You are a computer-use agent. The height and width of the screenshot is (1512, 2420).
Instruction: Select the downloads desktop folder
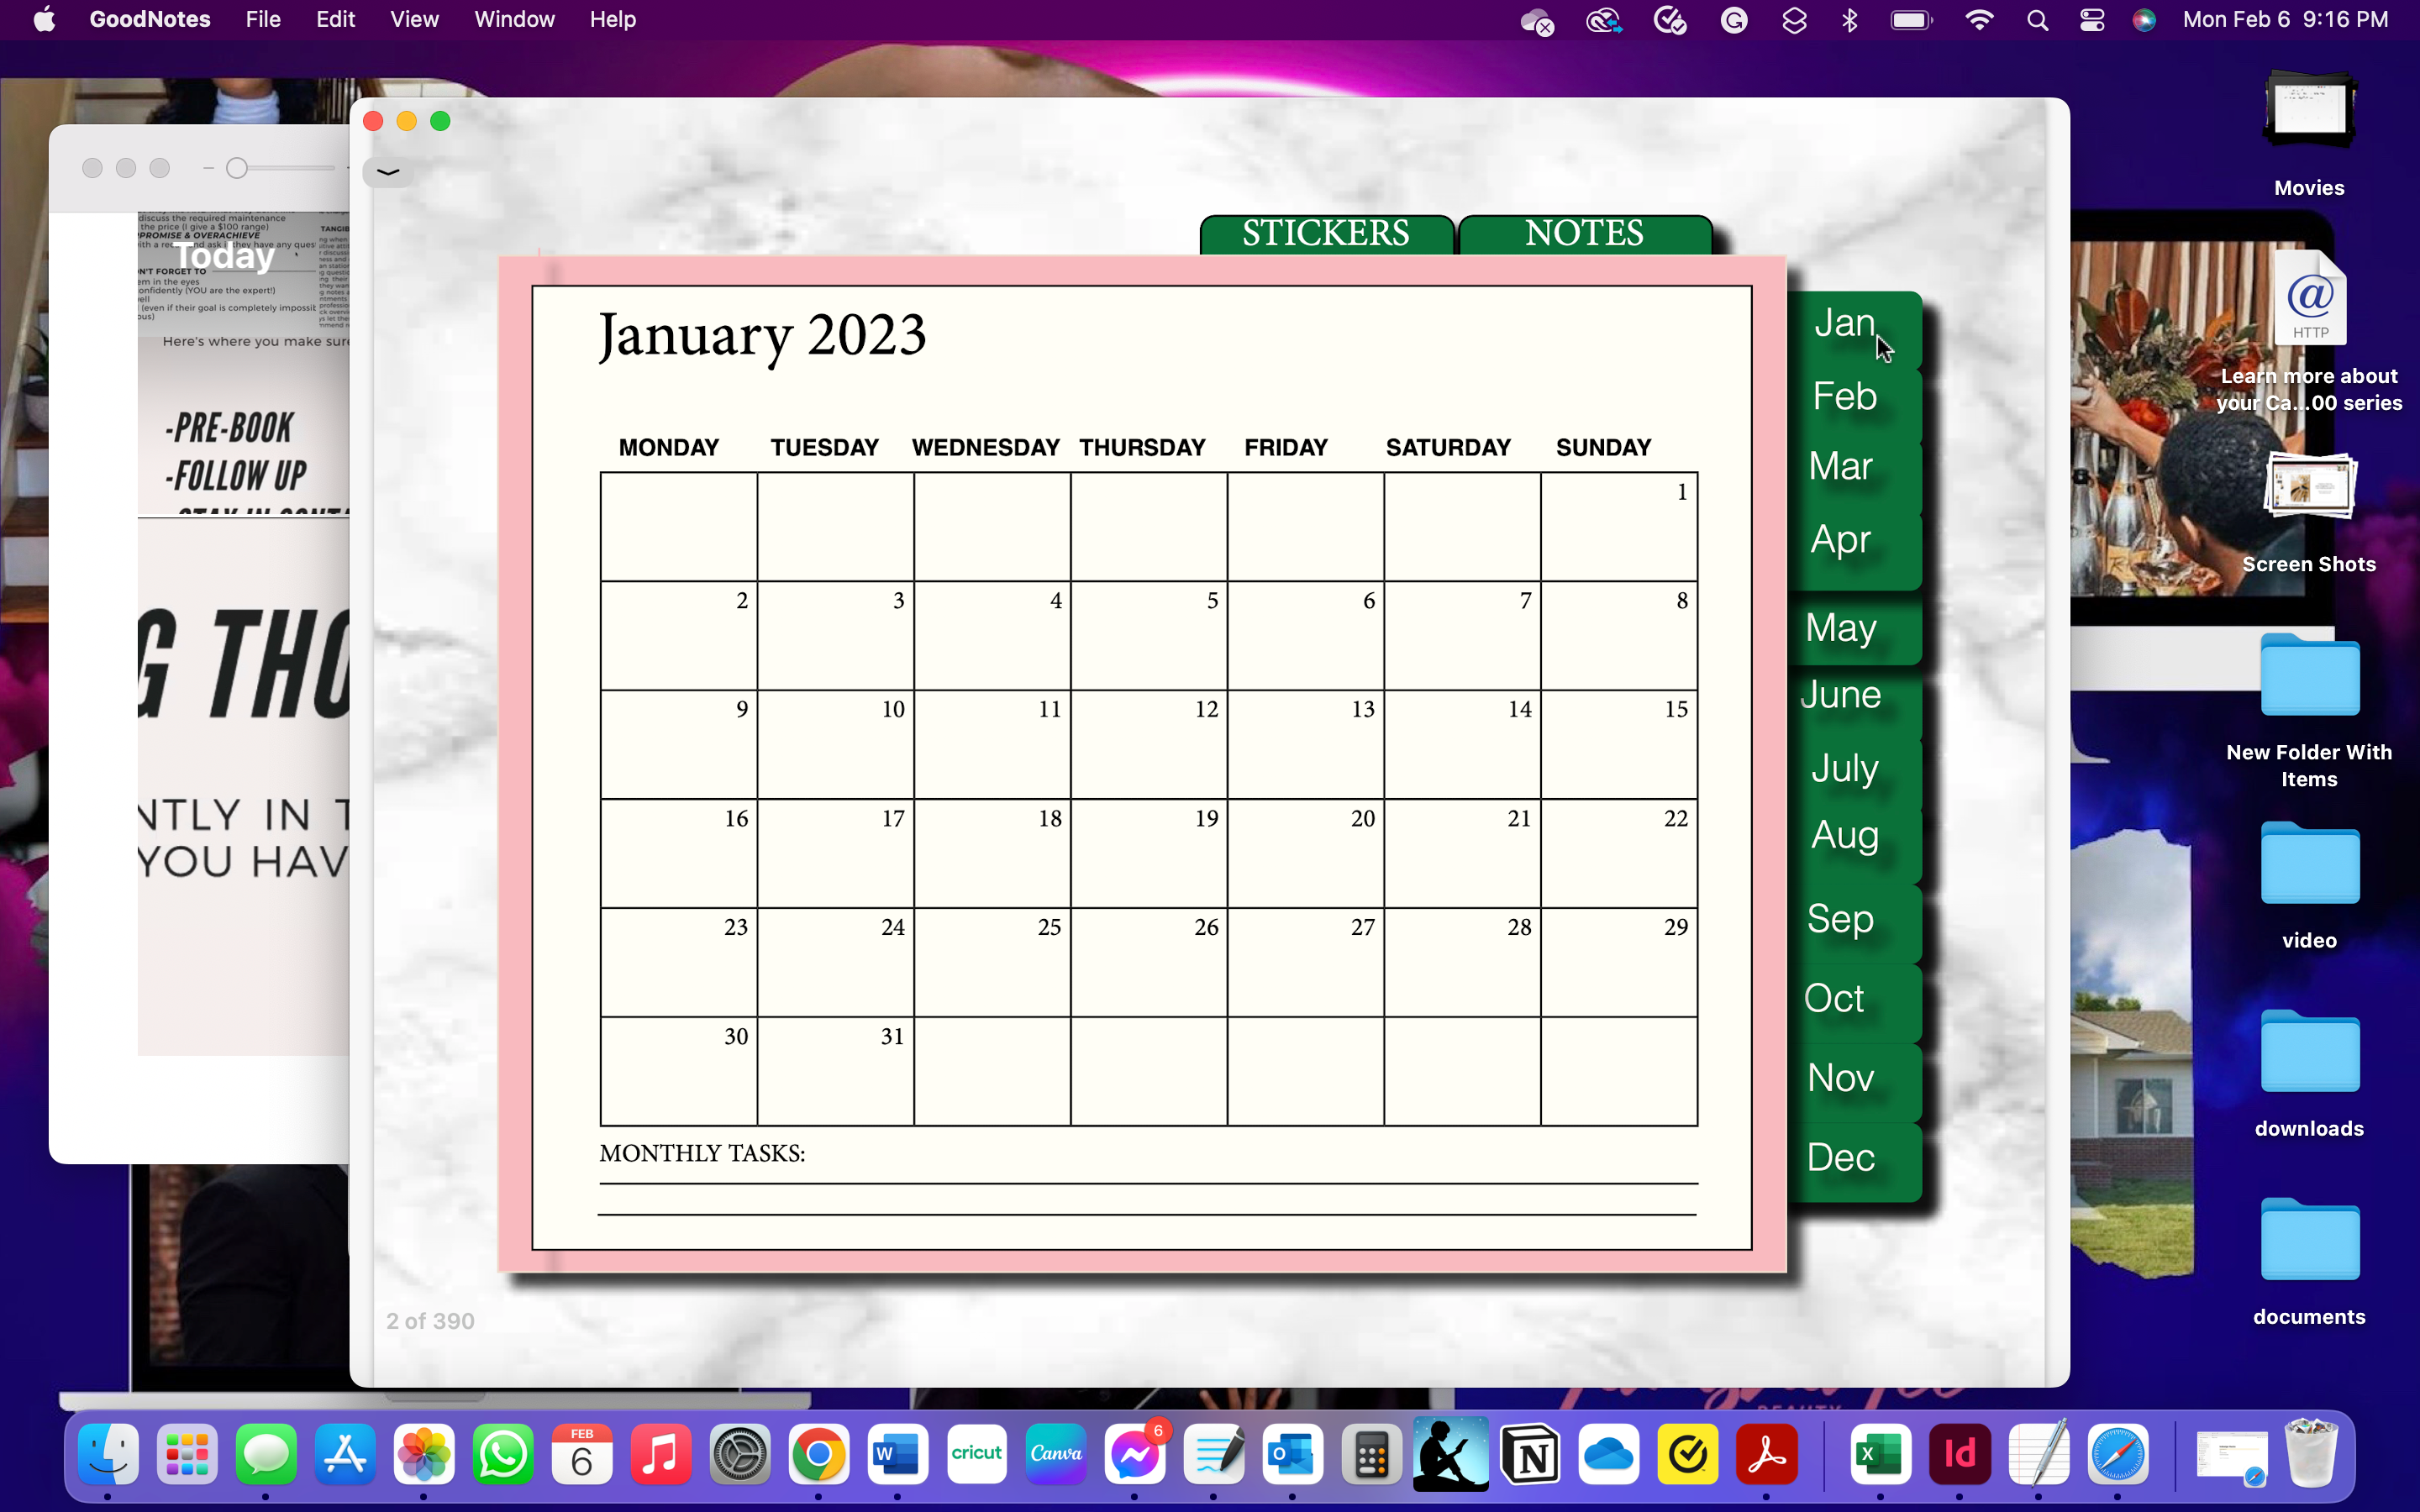[2309, 1075]
